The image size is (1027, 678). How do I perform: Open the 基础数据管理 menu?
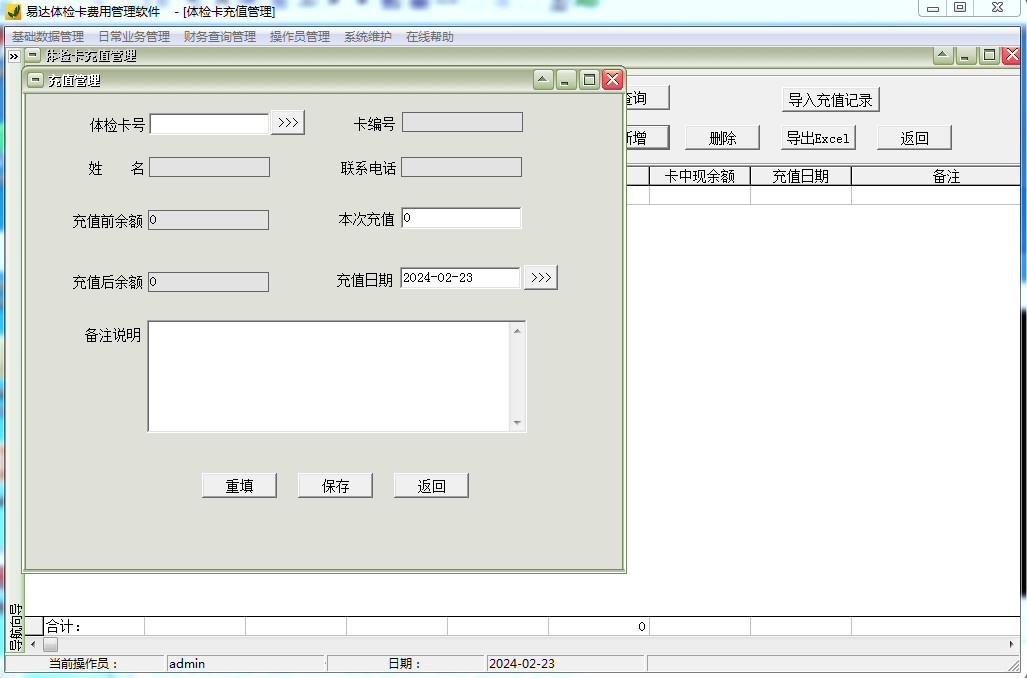click(x=48, y=37)
